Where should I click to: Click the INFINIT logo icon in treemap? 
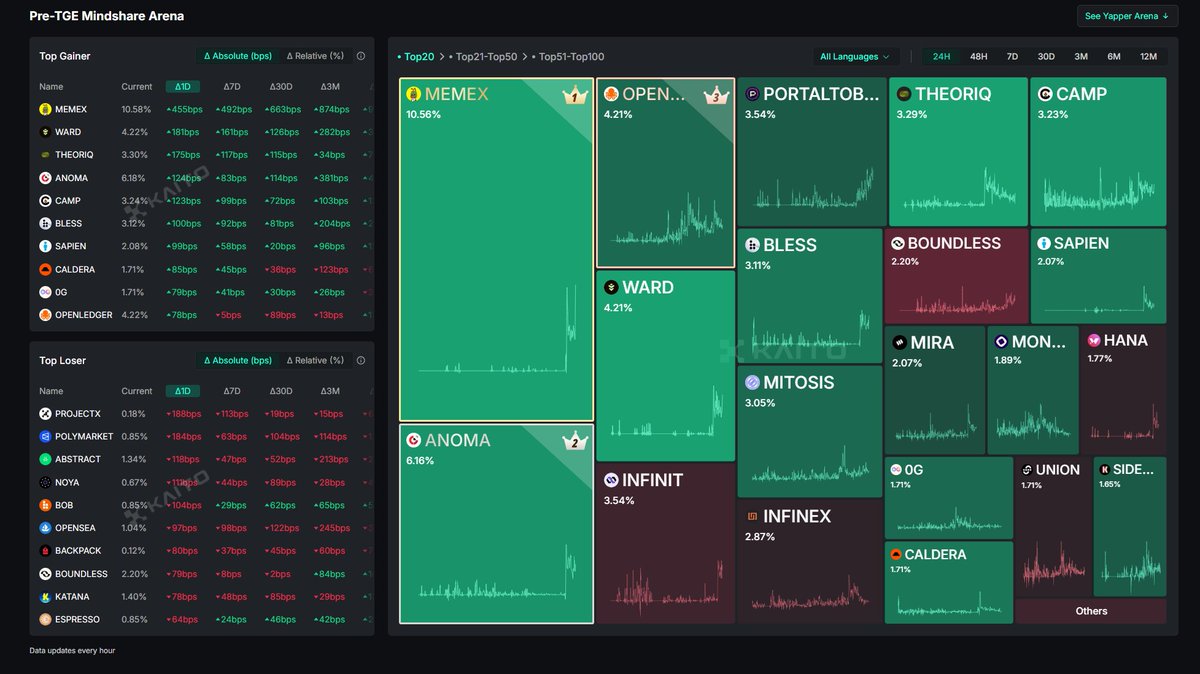click(x=611, y=480)
